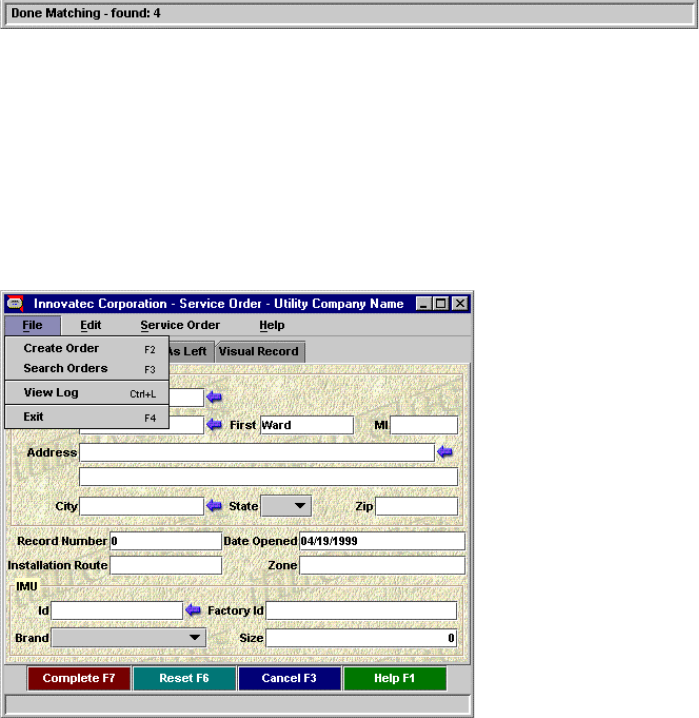Minimize the Service Order window
The image size is (699, 718).
(x=423, y=304)
